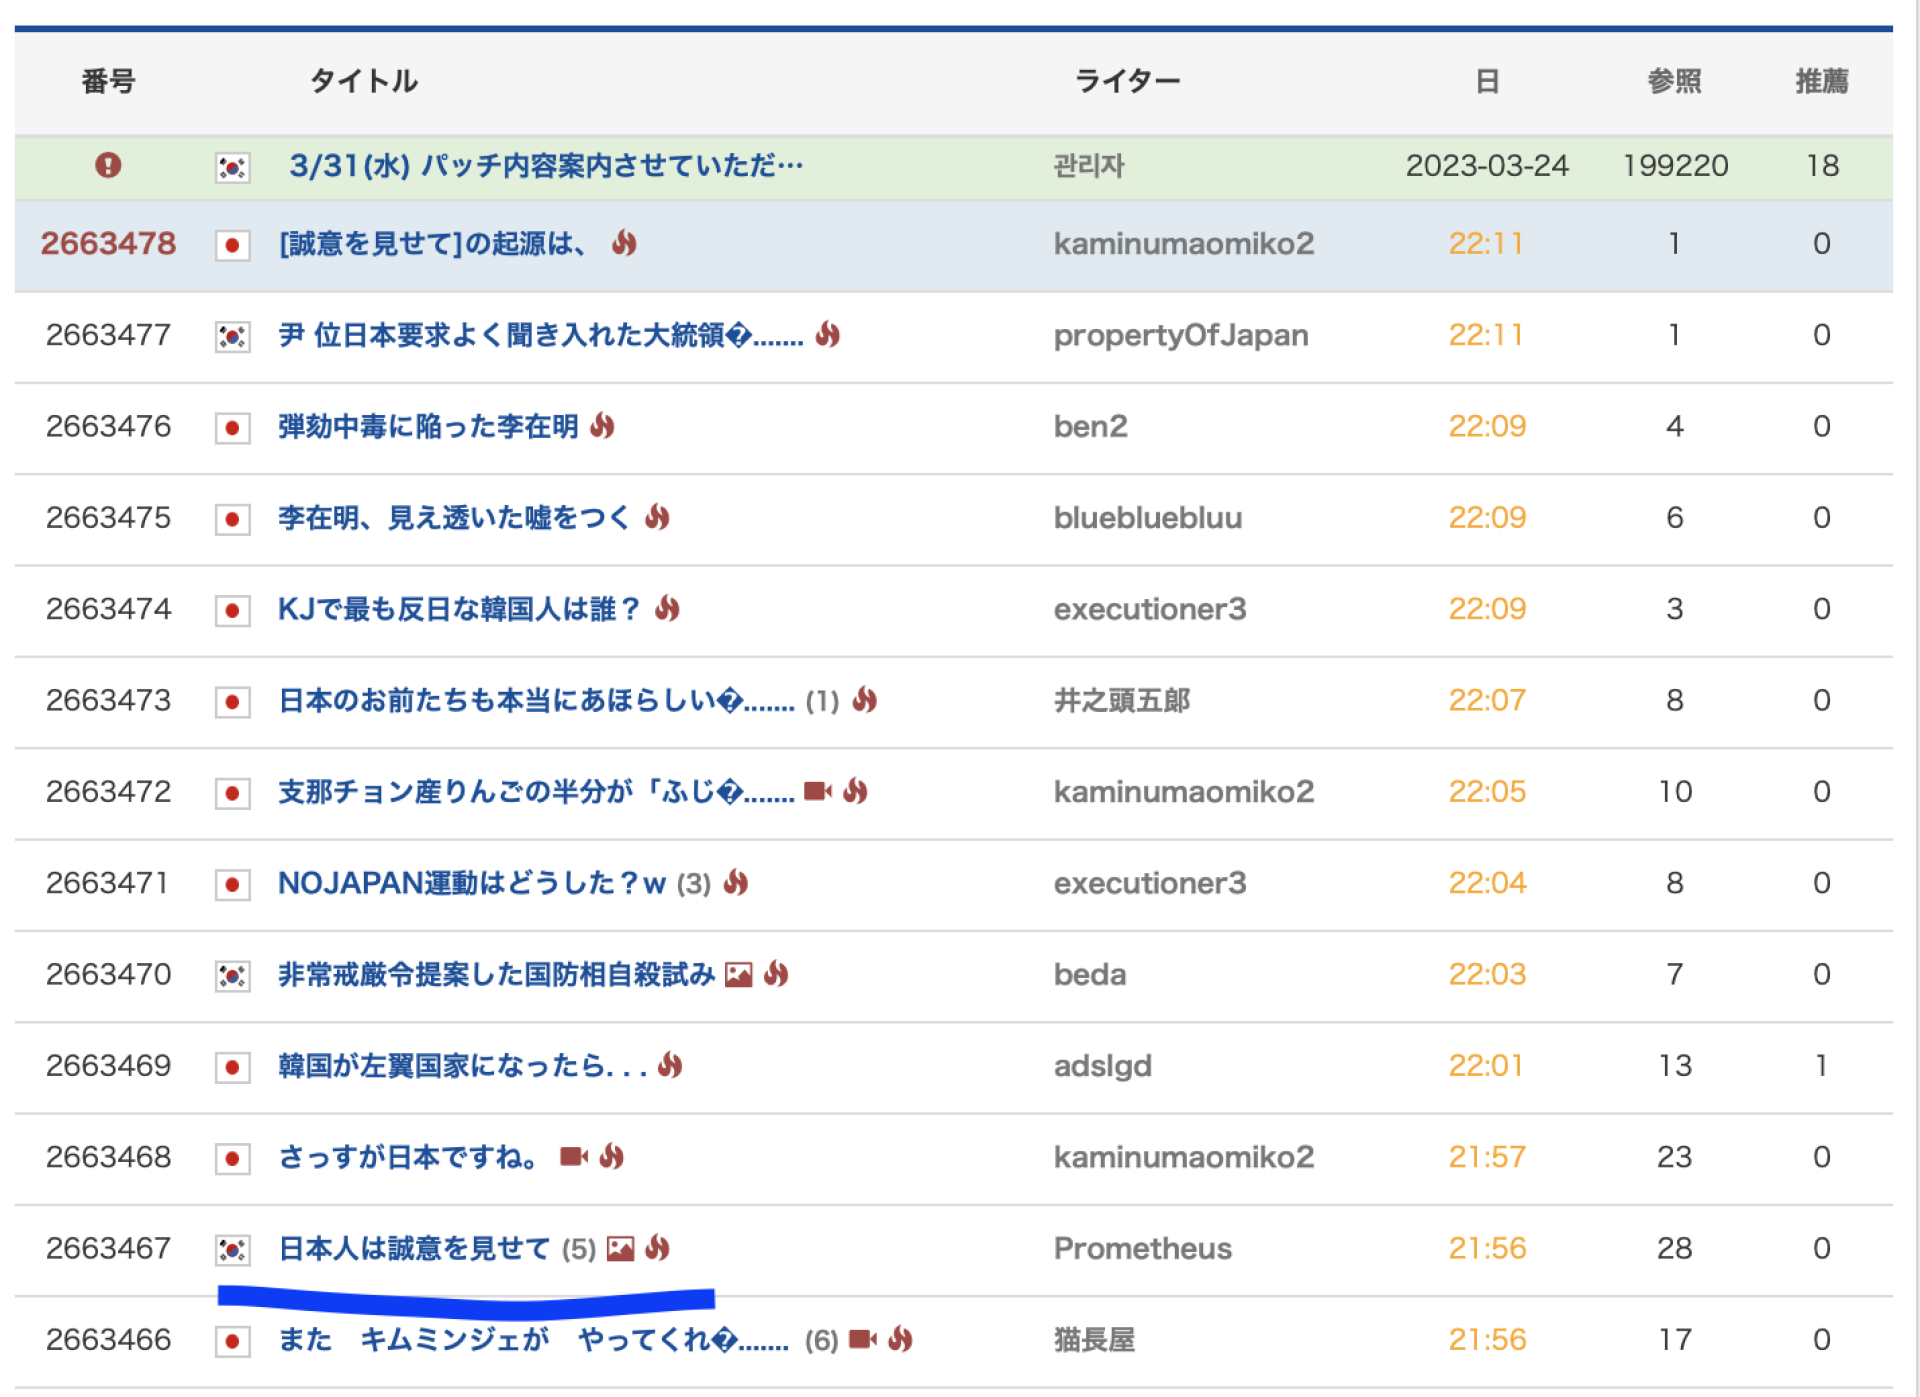Click the Korean flag icon in row 2663467
The height and width of the screenshot is (1397, 1920).
click(232, 1250)
